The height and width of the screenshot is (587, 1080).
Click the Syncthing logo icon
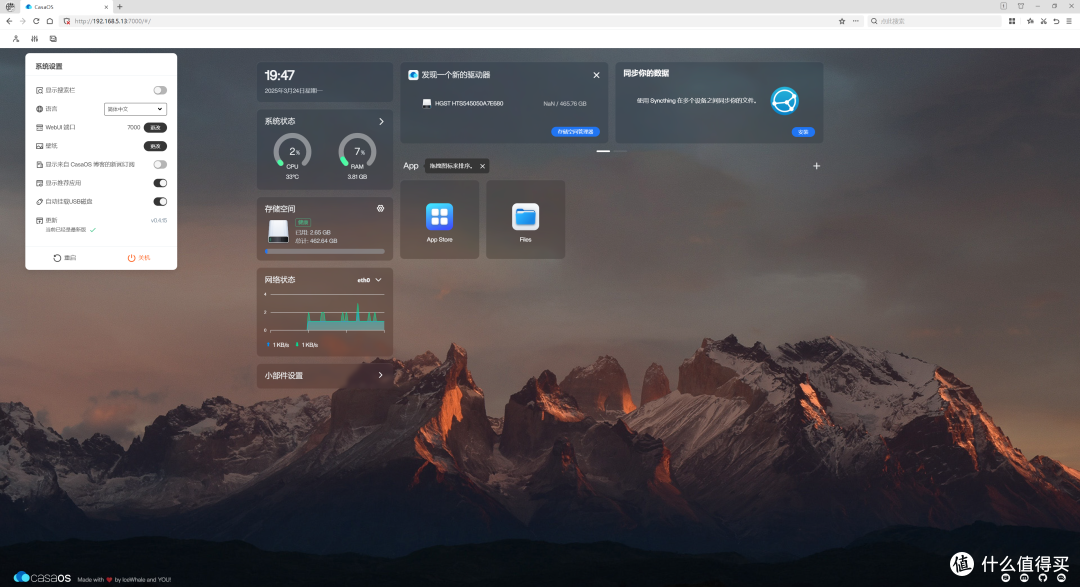coord(784,101)
